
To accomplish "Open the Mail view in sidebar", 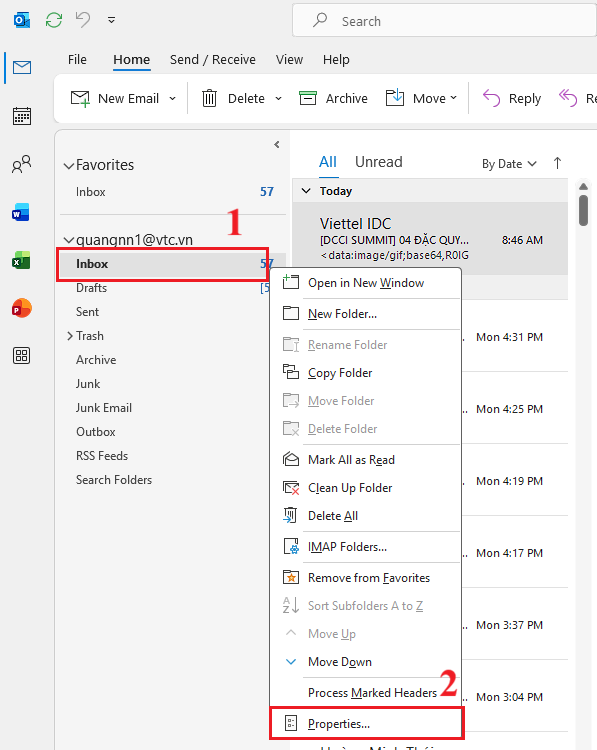I will pyautogui.click(x=22, y=67).
